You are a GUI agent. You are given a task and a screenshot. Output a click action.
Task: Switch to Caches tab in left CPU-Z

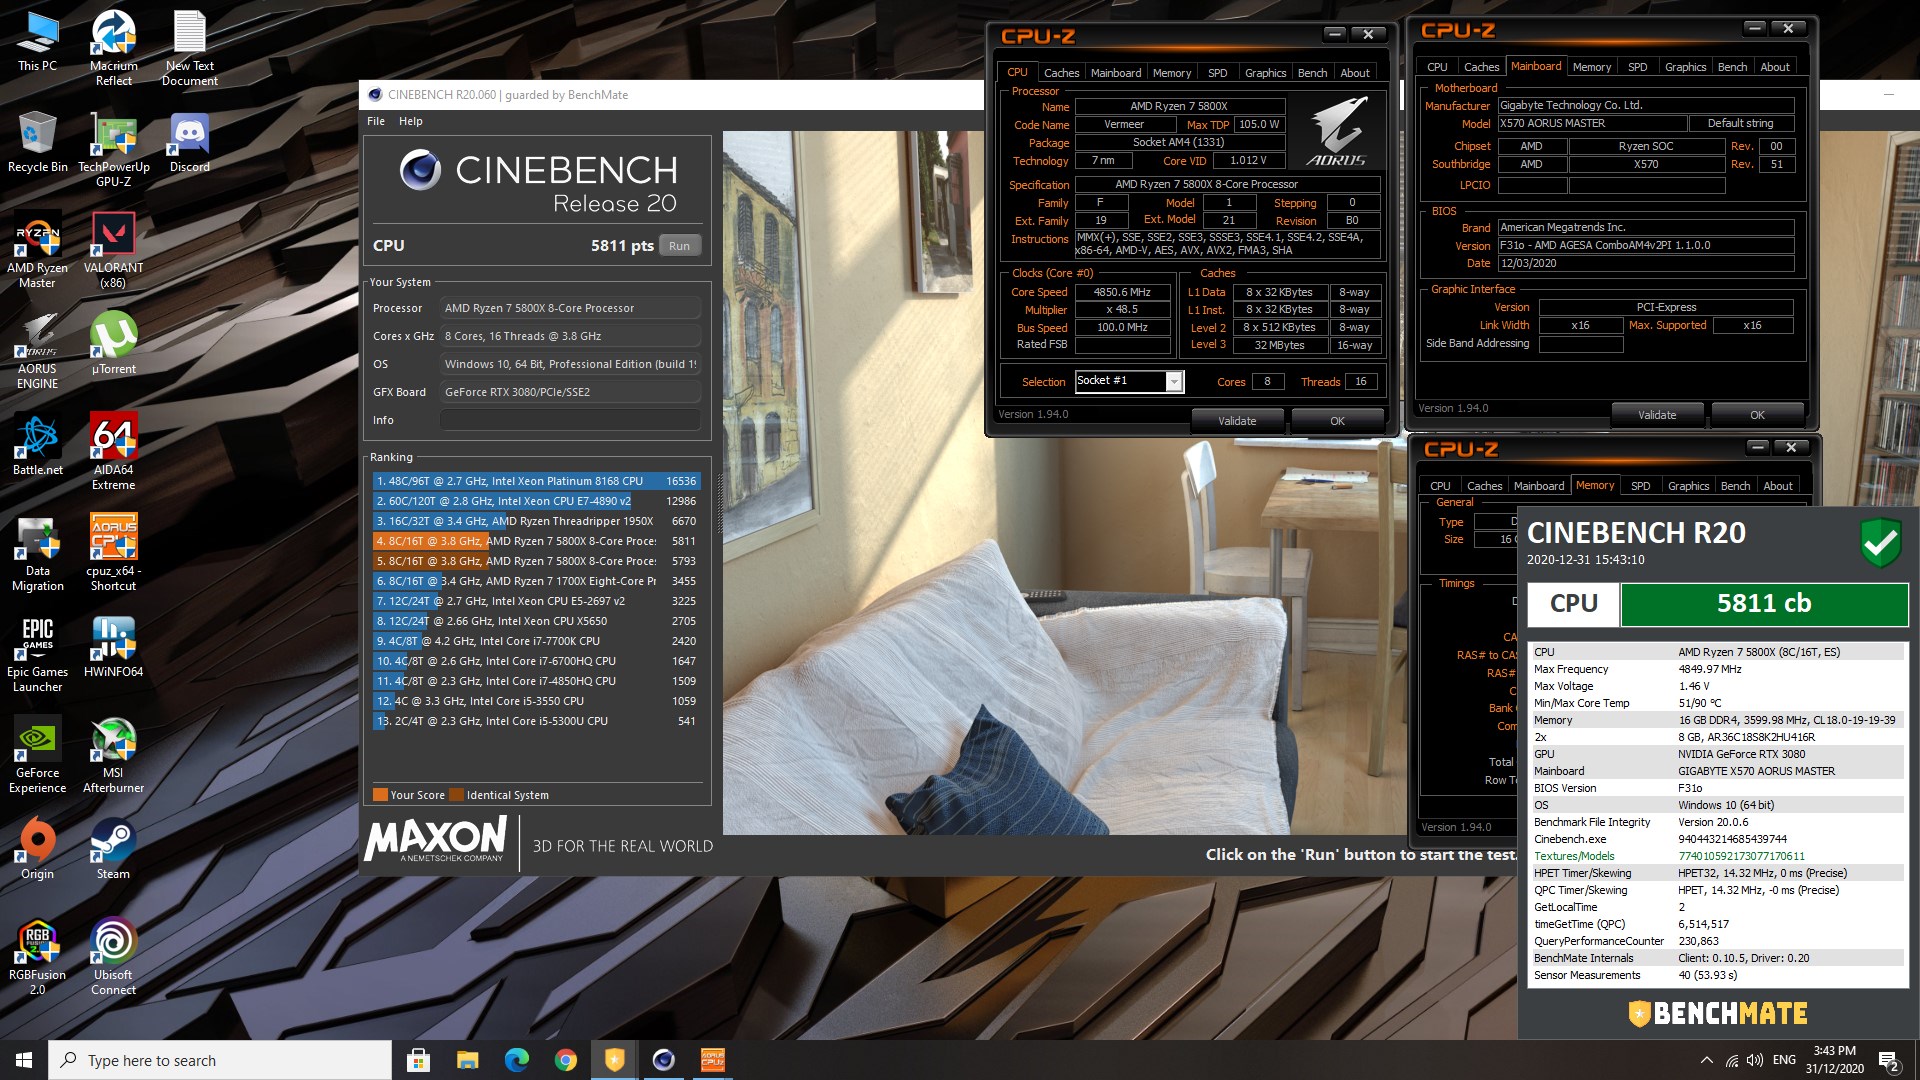point(1061,73)
